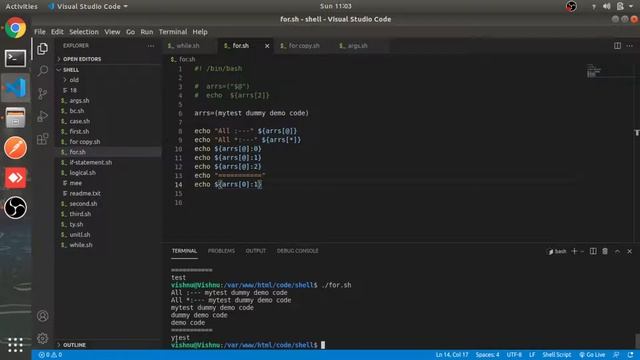The height and width of the screenshot is (360, 640).
Task: Open Activities overview
Action: click(21, 7)
